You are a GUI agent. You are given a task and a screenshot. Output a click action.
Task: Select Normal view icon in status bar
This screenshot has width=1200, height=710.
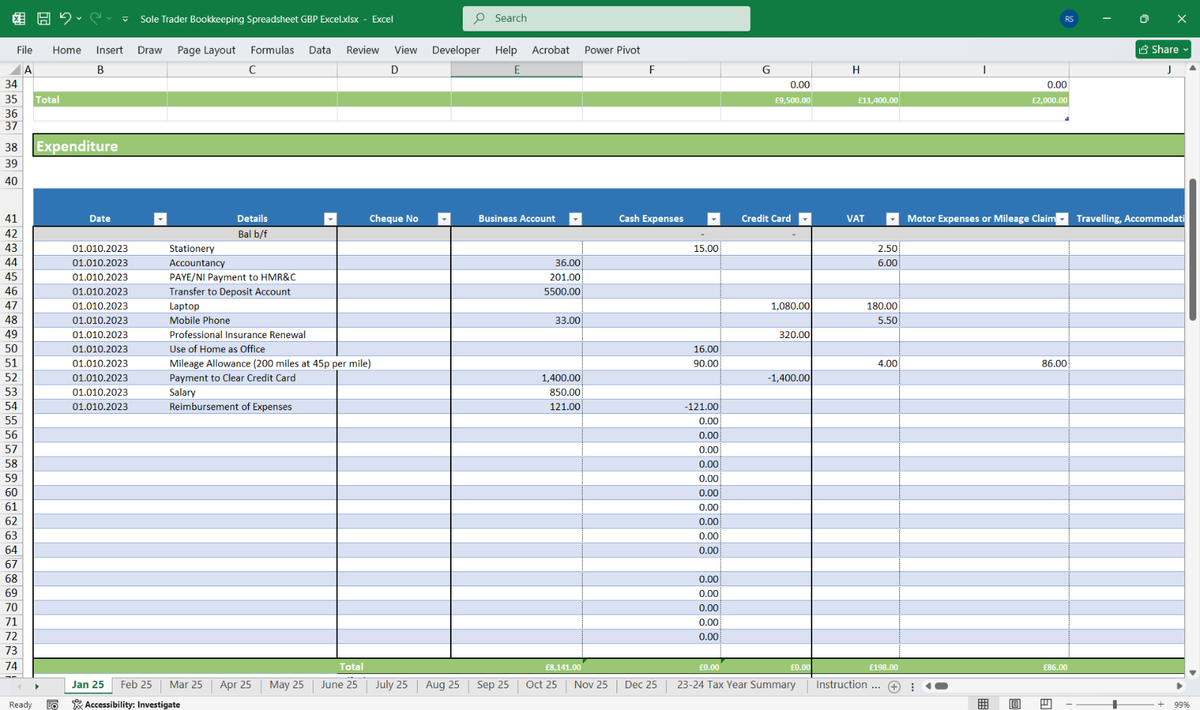983,704
